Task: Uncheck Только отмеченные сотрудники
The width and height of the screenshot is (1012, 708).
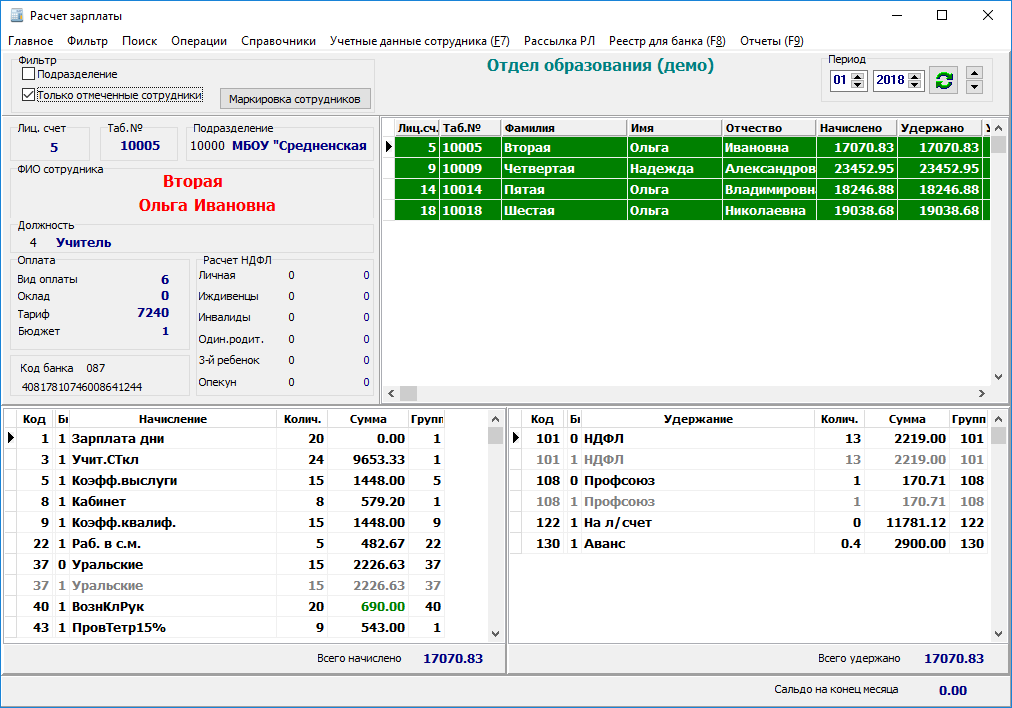Action: click(29, 96)
